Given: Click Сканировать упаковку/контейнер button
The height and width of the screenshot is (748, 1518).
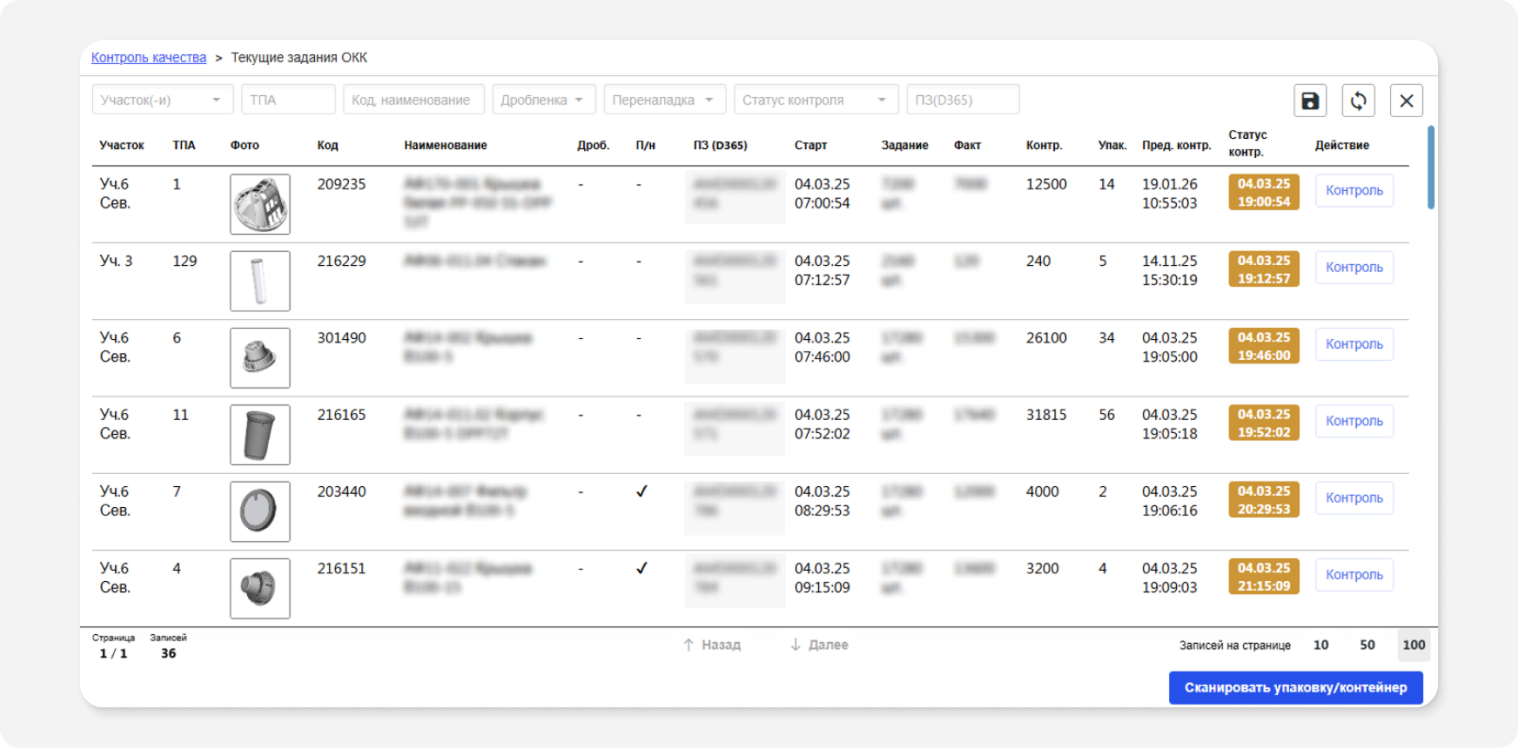Looking at the screenshot, I should (1296, 687).
